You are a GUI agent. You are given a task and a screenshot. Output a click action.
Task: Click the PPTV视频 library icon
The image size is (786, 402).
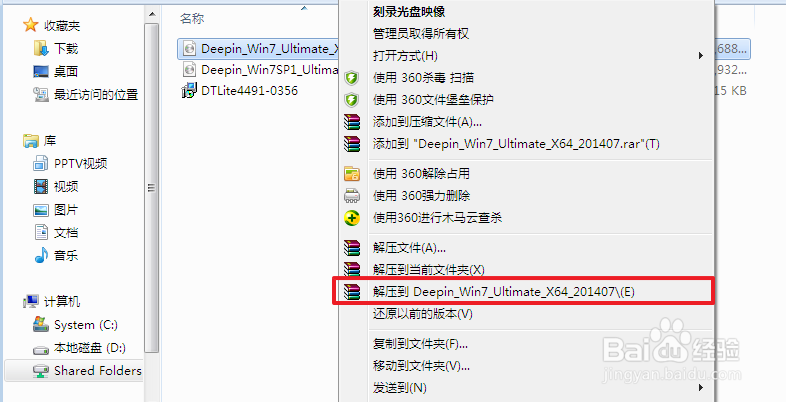click(x=40, y=163)
